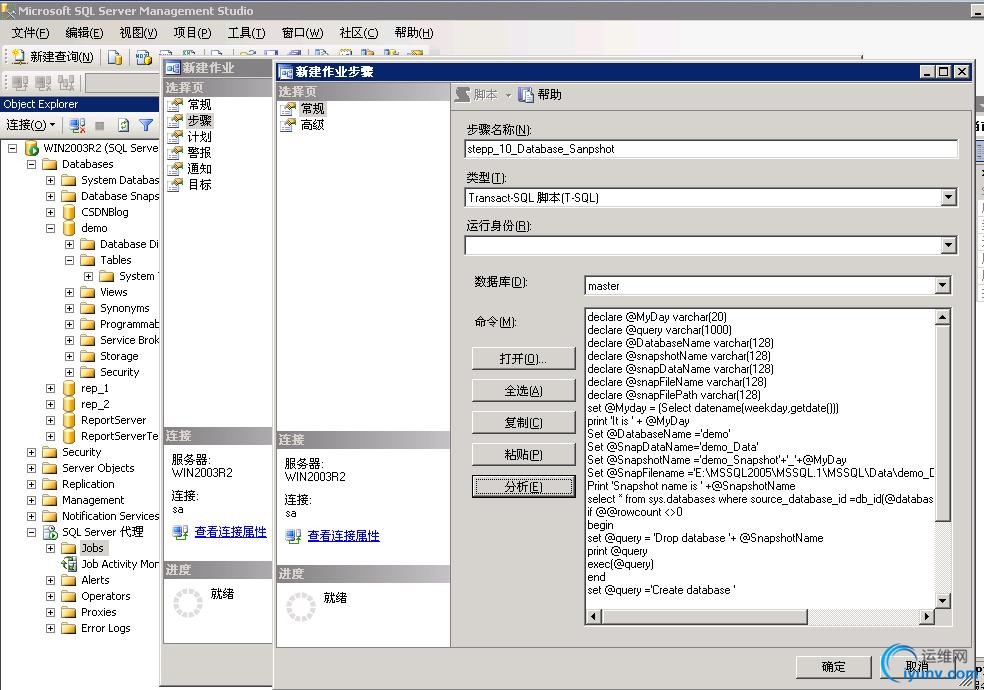The width and height of the screenshot is (984, 690).
Task: Open the 文件(F) menu
Action: click(30, 33)
